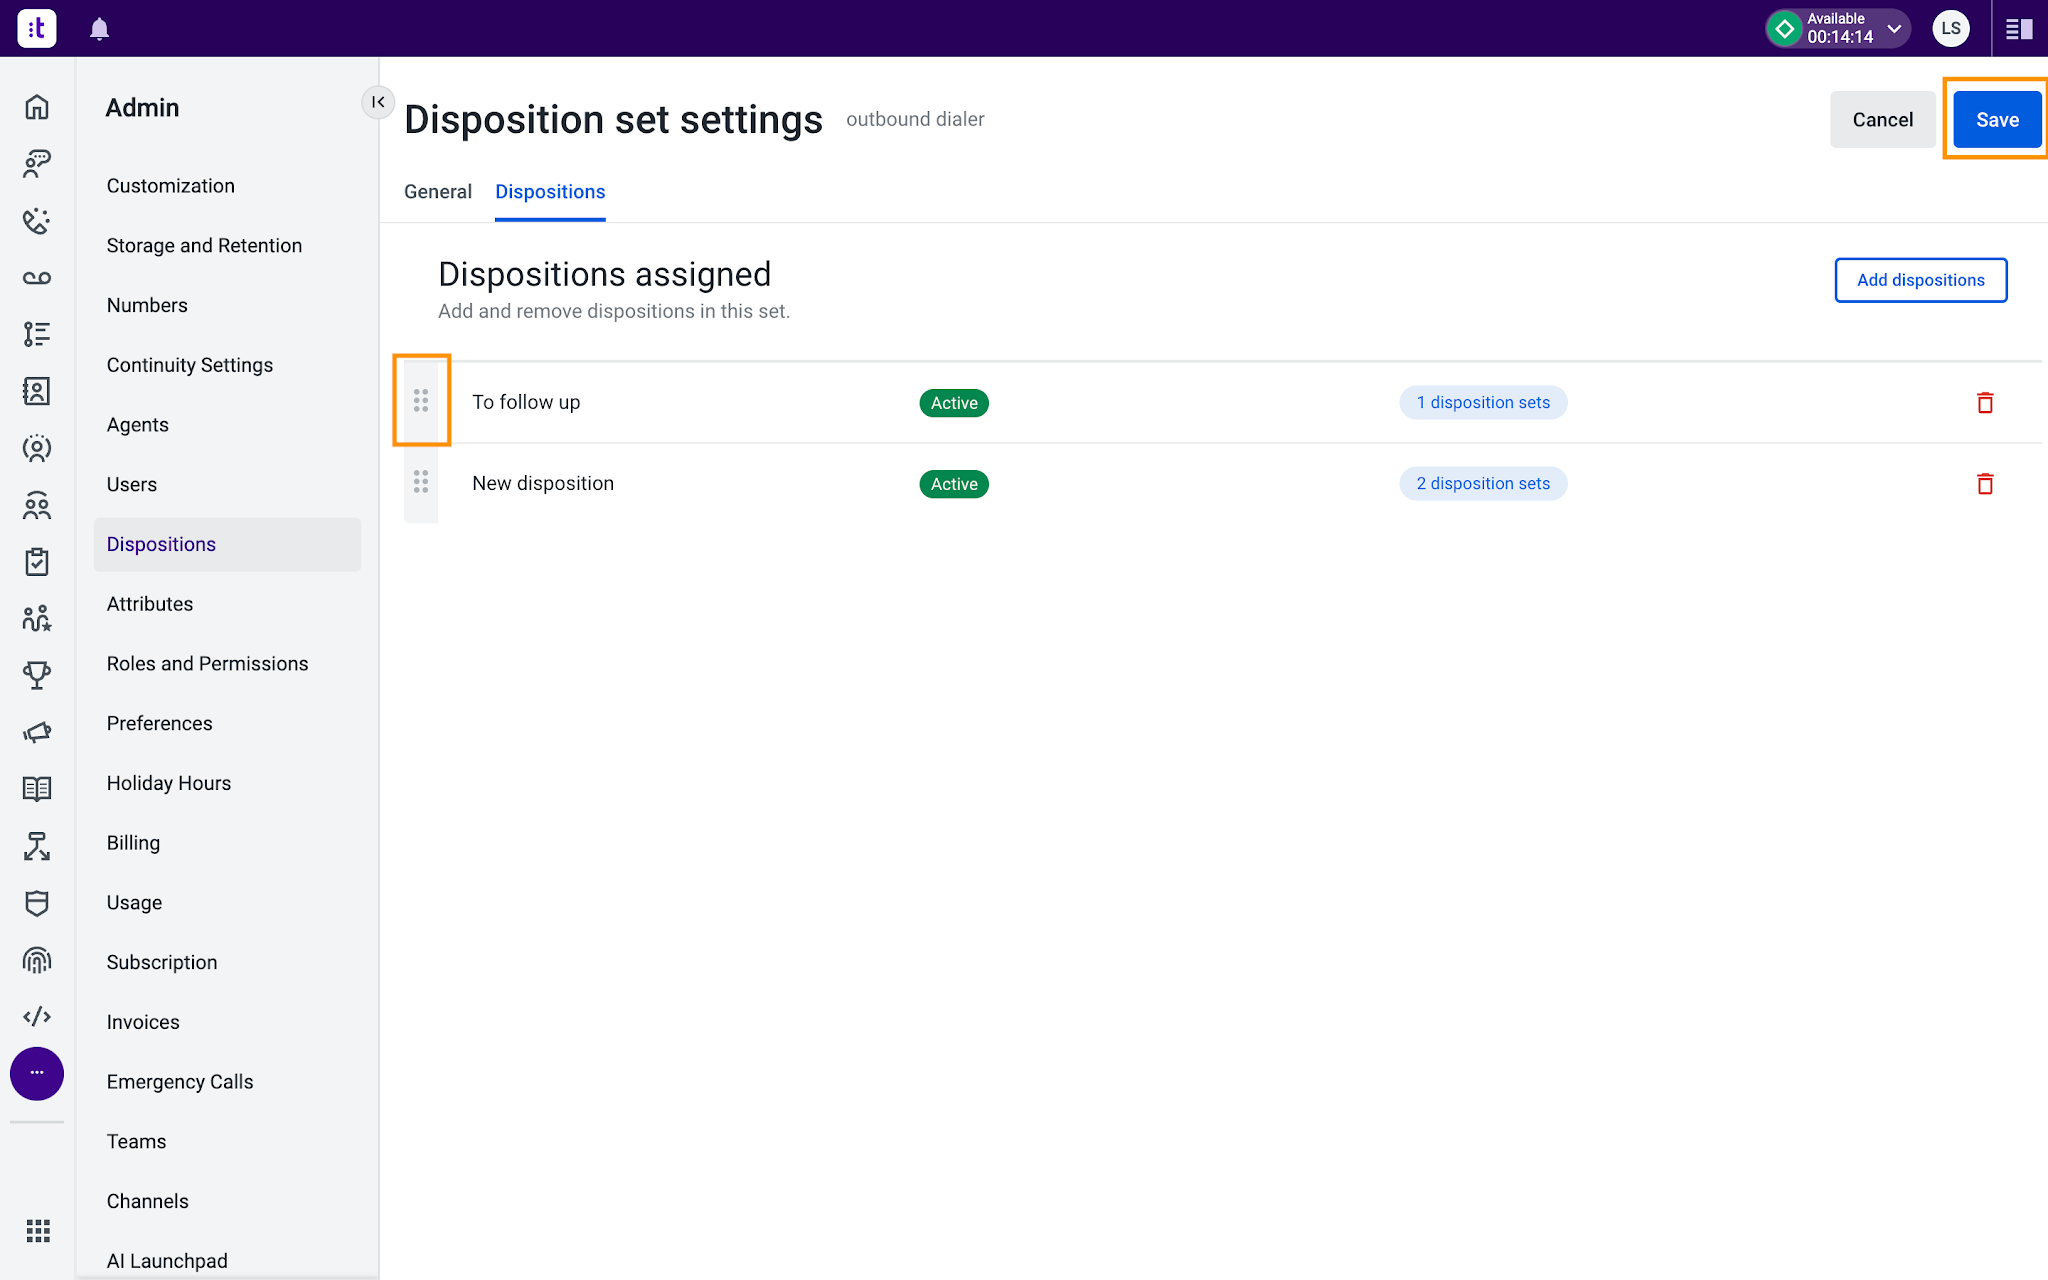
Task: Open the 1 disposition sets link
Action: 1483,402
